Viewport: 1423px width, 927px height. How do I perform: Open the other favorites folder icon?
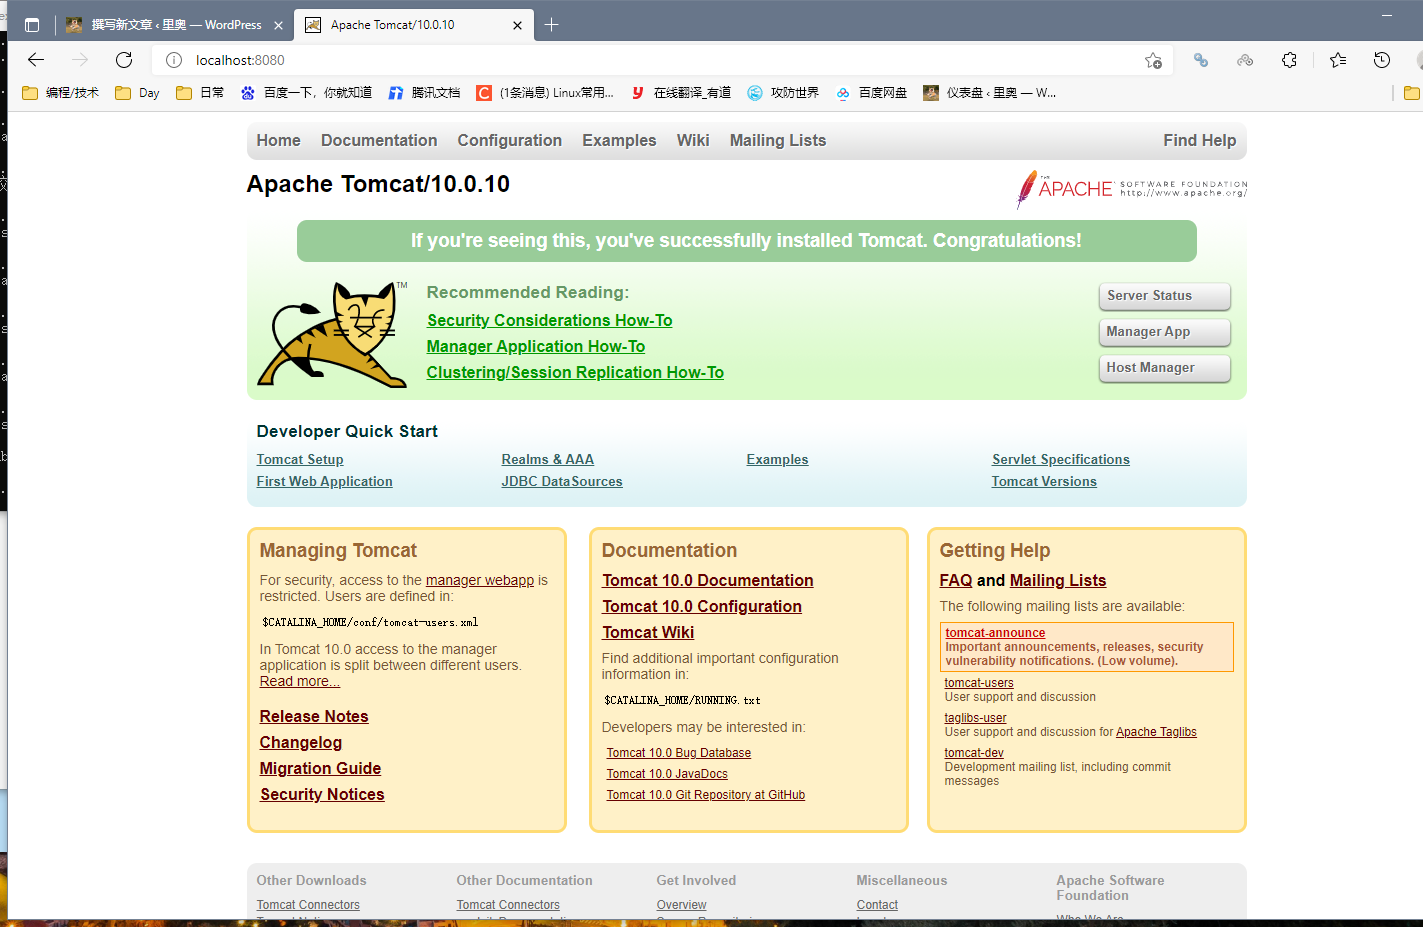1411,93
